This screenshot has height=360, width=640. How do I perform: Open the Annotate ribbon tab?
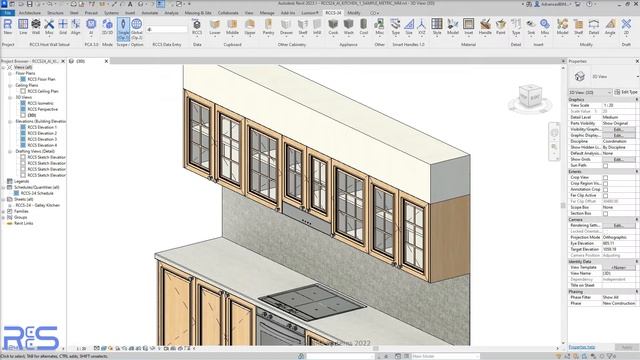click(149, 13)
